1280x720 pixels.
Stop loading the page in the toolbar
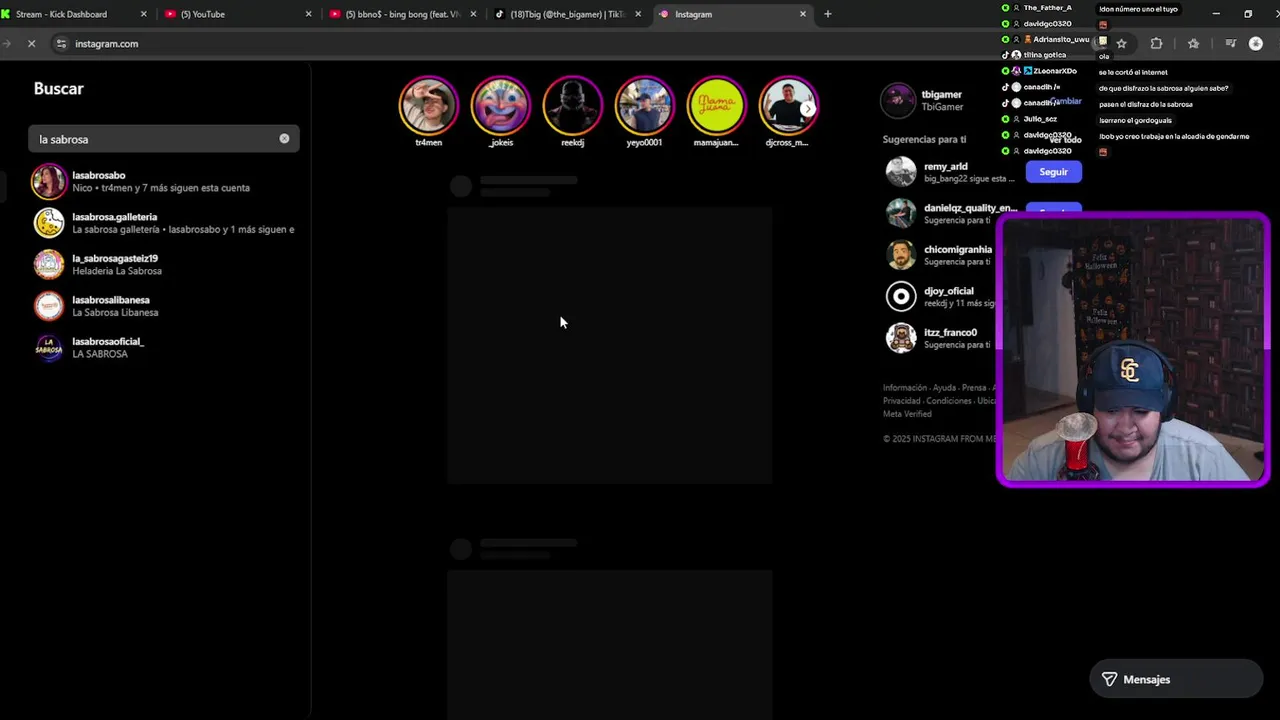[x=31, y=44]
